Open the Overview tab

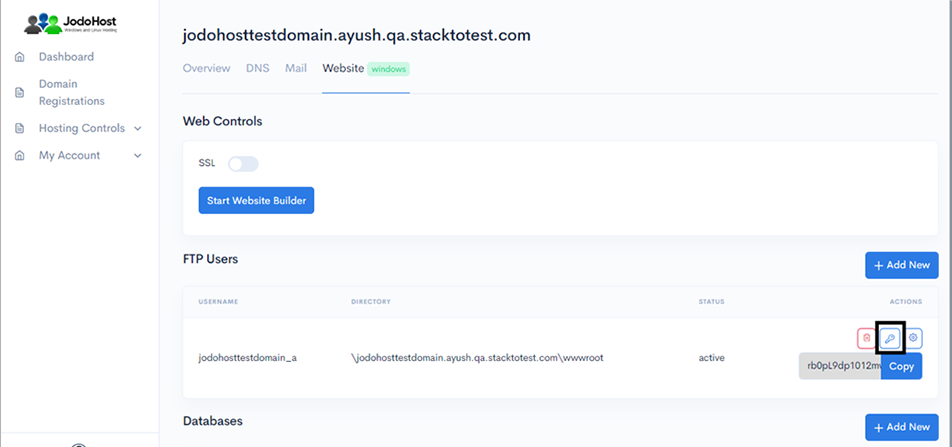(206, 68)
